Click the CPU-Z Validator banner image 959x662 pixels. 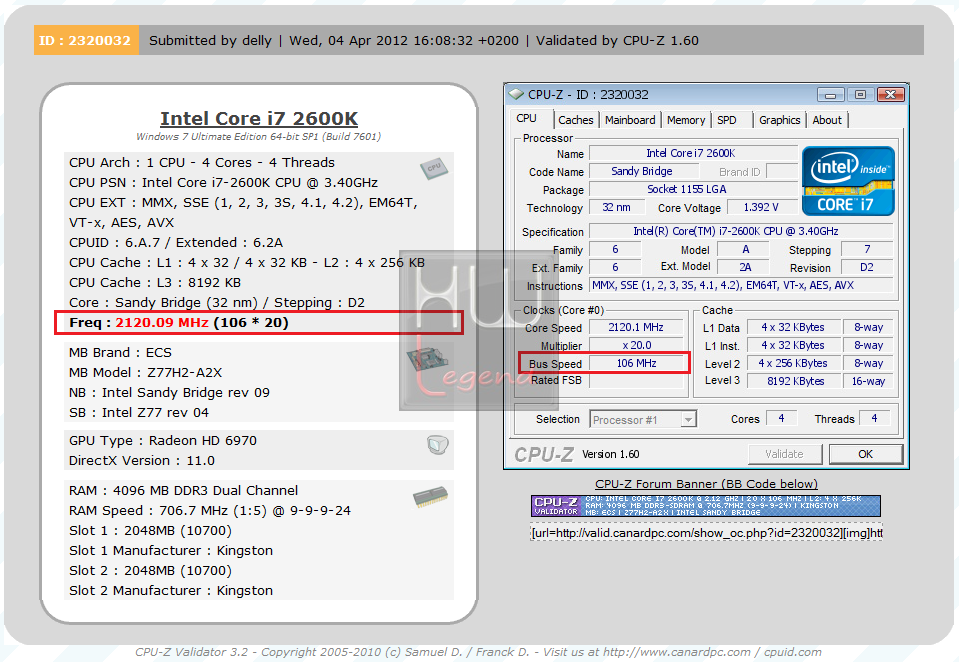point(706,506)
